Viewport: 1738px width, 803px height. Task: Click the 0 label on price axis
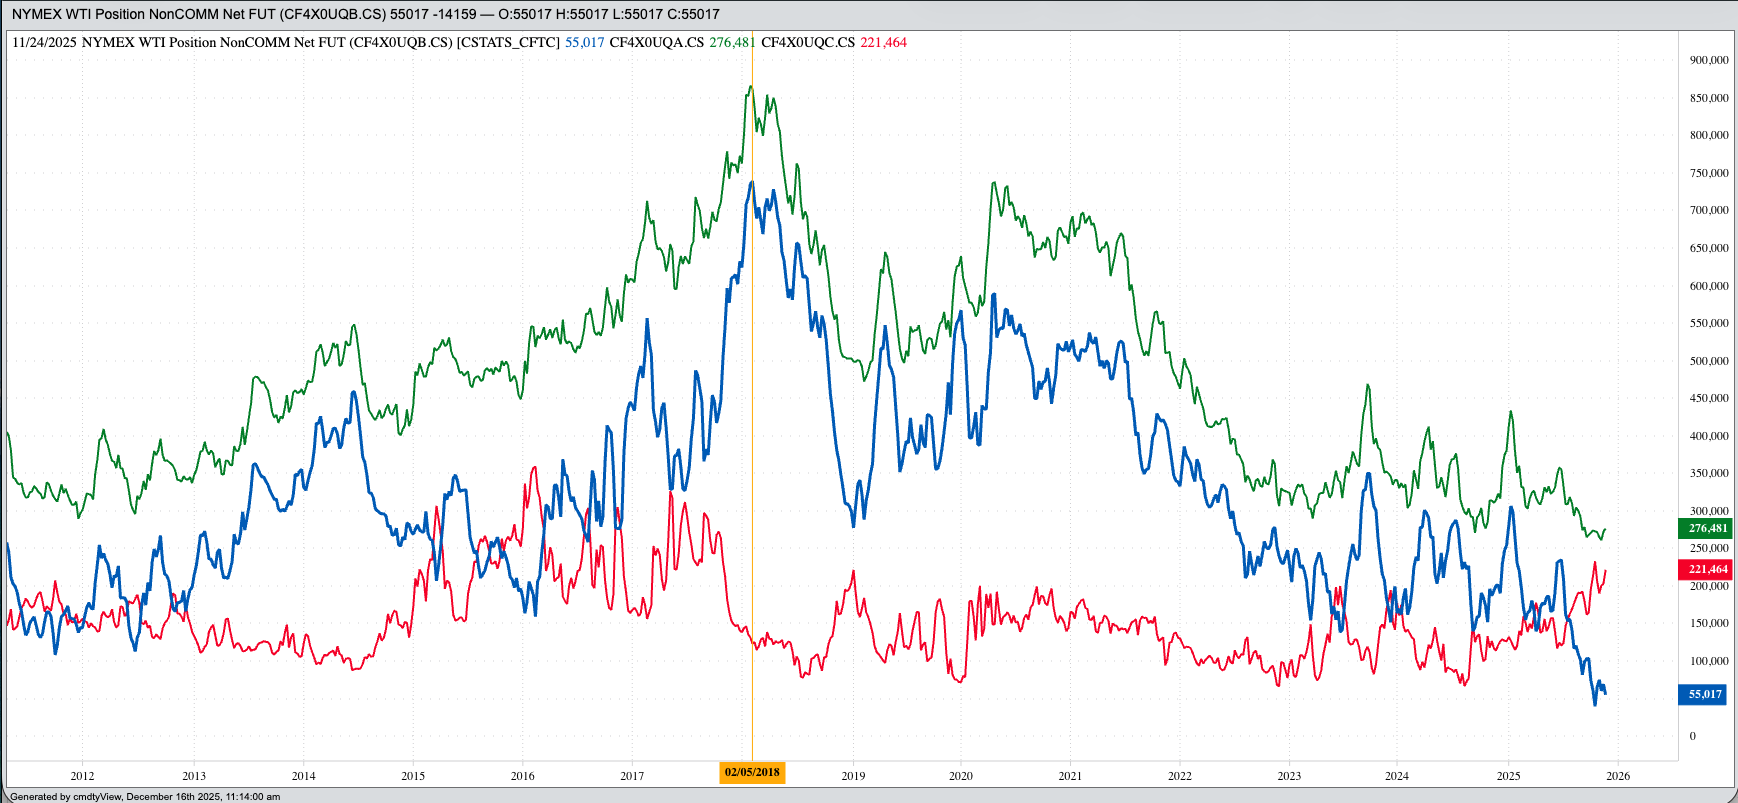point(1692,736)
